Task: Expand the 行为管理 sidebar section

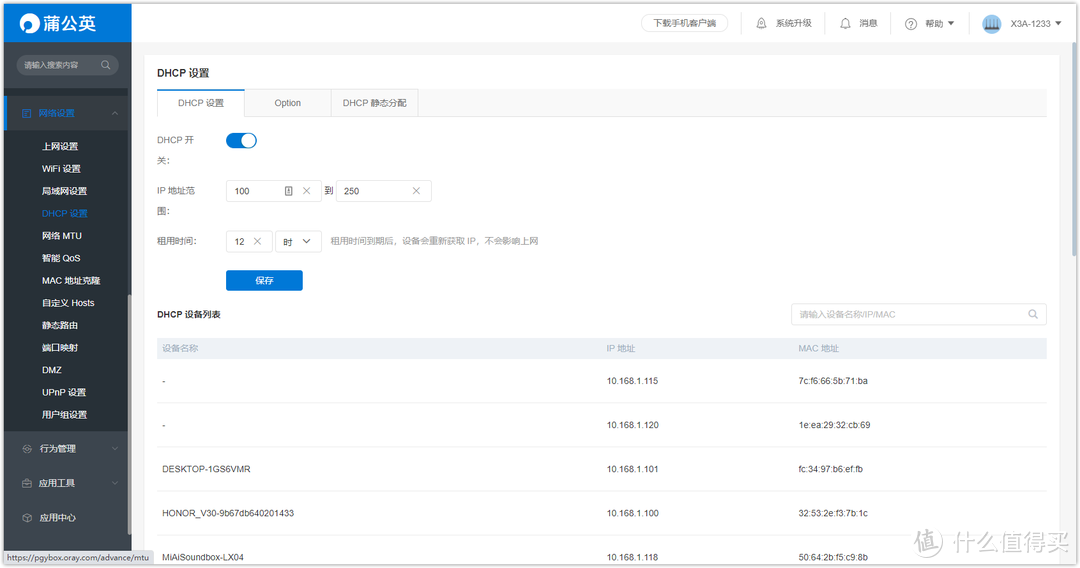Action: tap(66, 448)
